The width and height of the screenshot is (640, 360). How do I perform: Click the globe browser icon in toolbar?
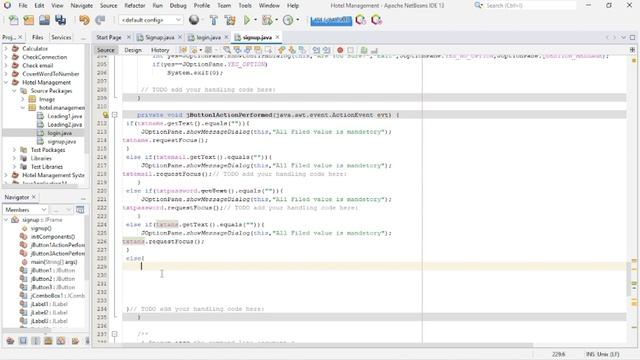pyautogui.click(x=194, y=20)
